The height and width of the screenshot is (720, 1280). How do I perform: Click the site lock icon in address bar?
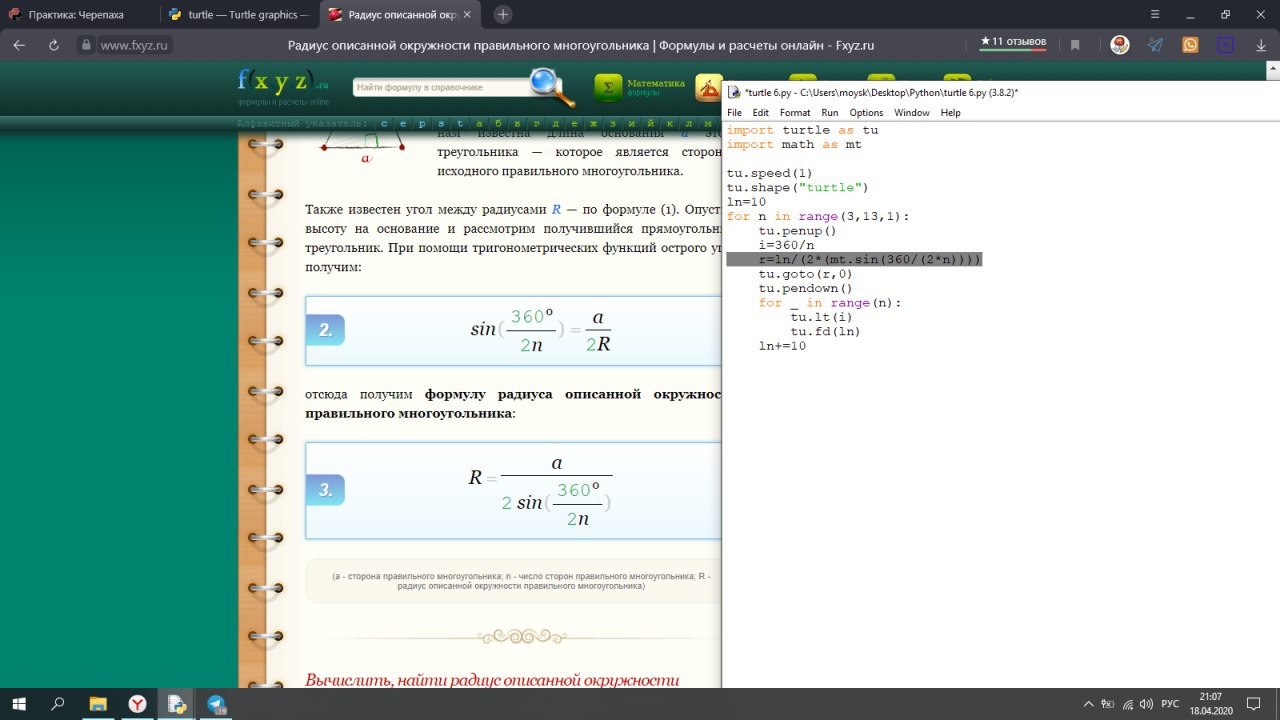tap(86, 45)
